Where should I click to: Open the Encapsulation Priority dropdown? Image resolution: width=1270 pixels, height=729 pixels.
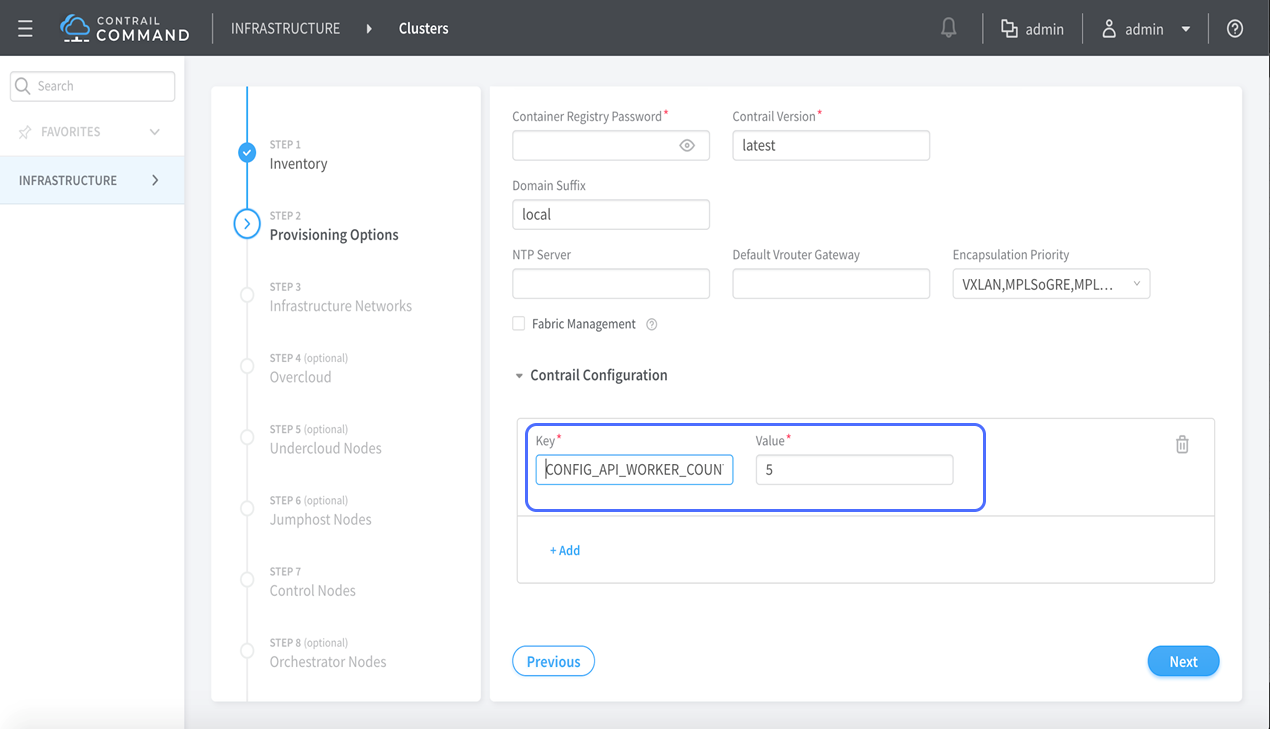(1050, 284)
